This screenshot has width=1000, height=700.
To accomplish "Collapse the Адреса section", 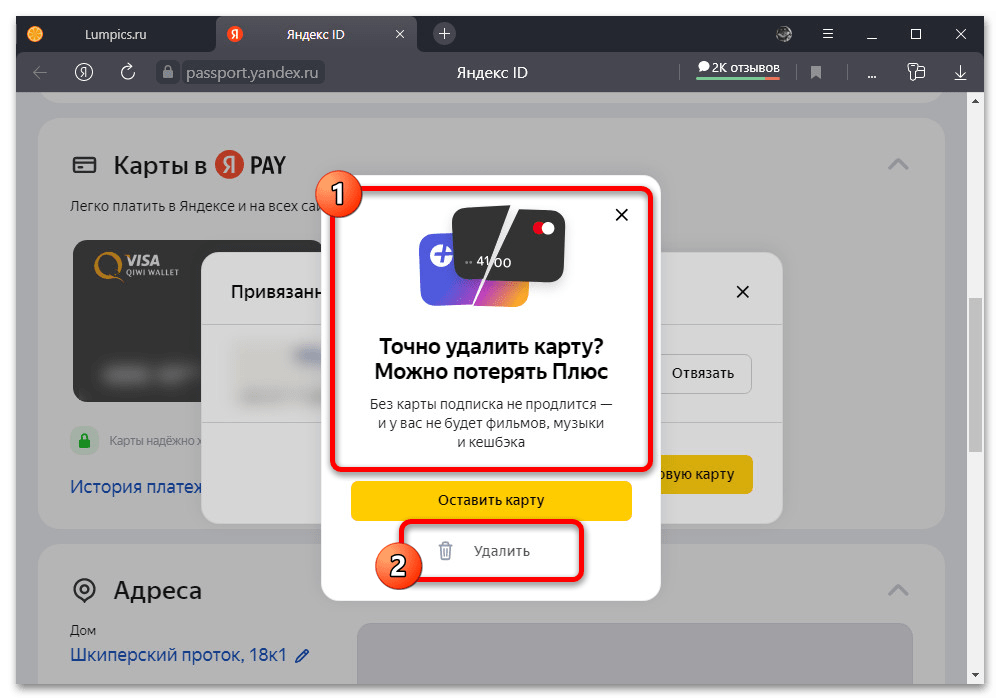I will pos(898,589).
